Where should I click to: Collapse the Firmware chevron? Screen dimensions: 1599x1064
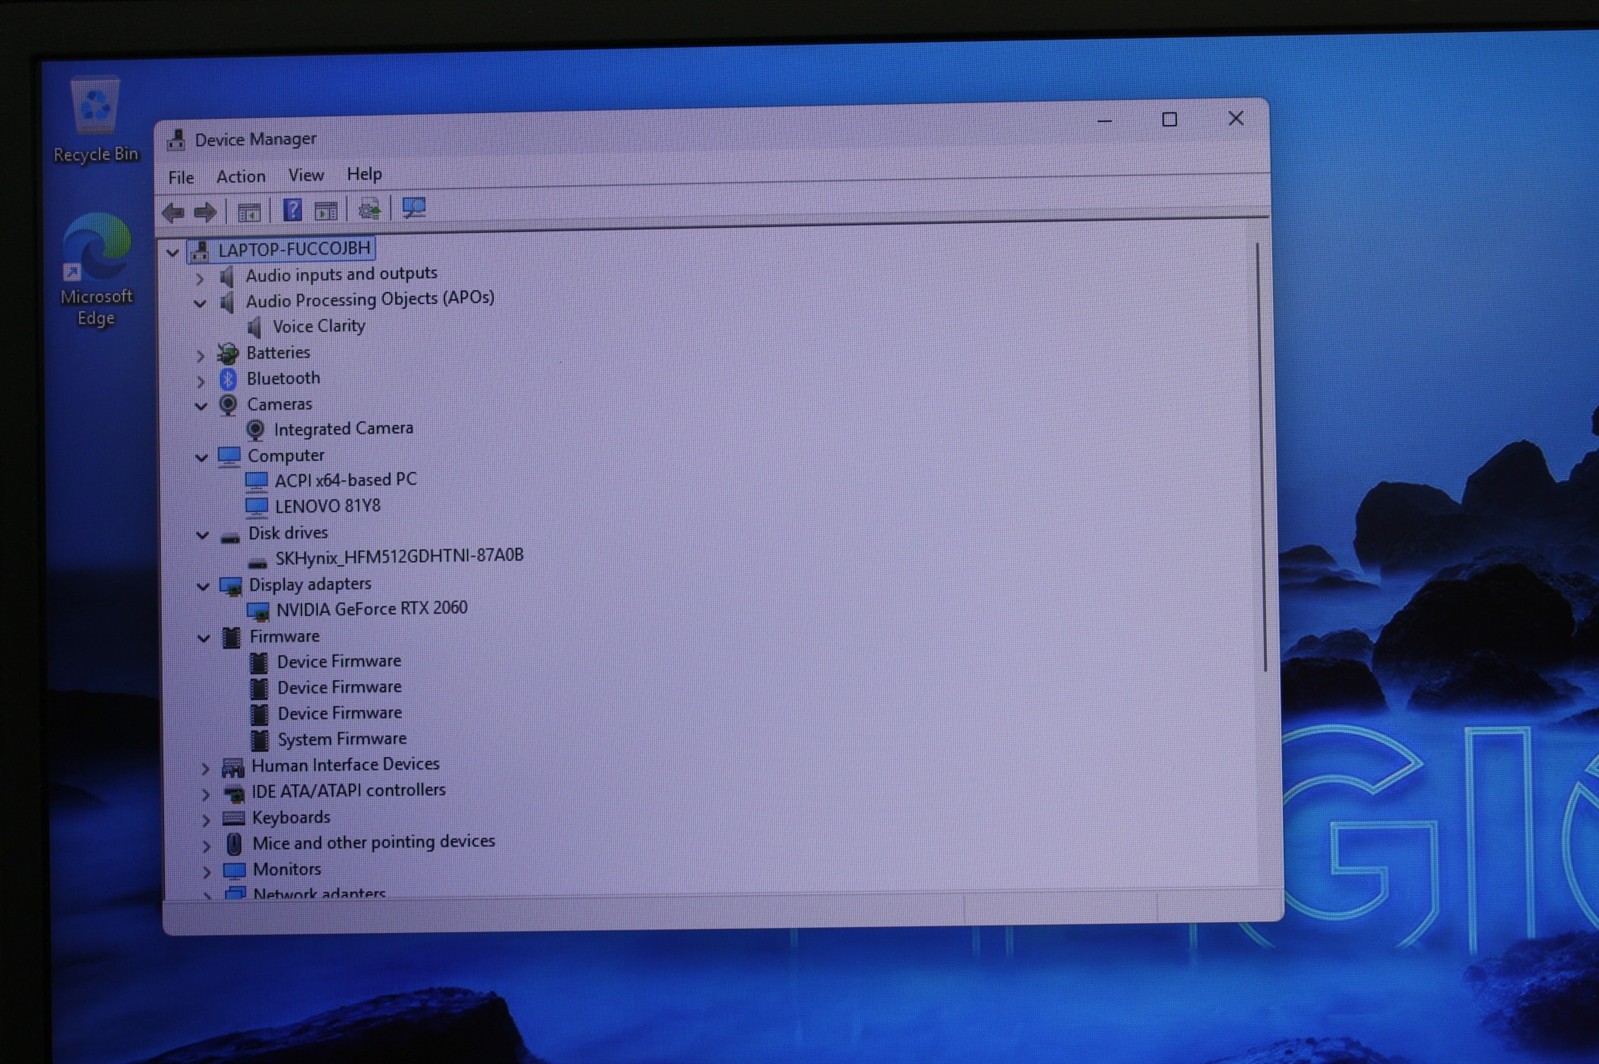(x=203, y=638)
